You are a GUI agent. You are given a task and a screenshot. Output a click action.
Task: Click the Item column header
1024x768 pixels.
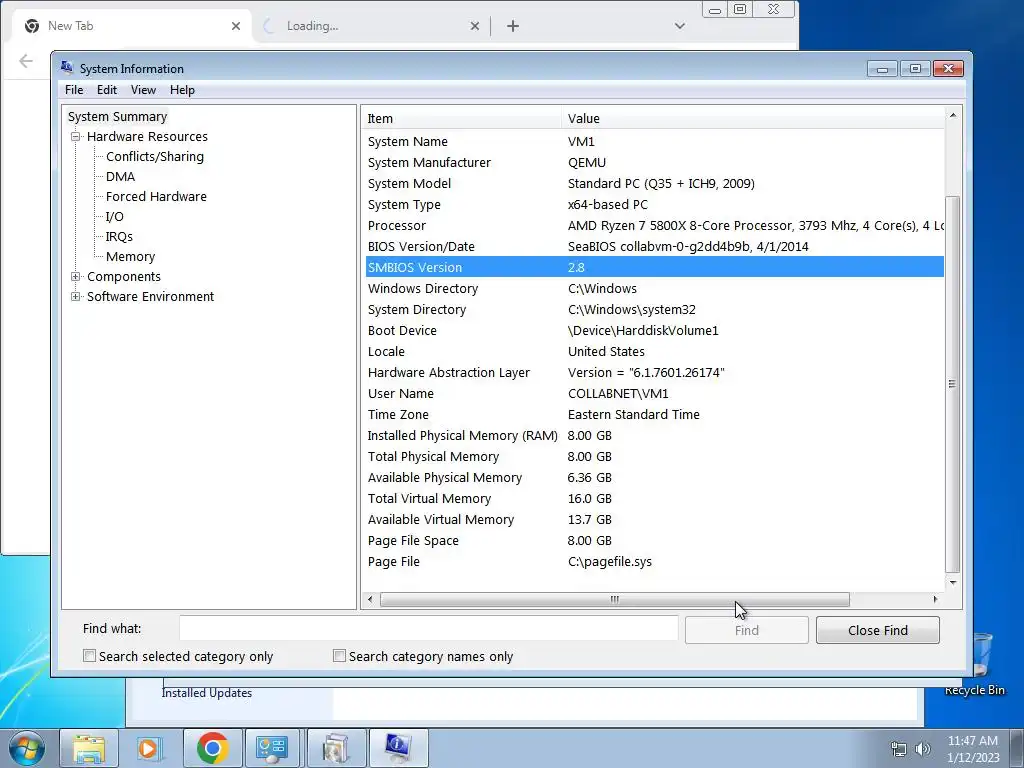click(462, 118)
